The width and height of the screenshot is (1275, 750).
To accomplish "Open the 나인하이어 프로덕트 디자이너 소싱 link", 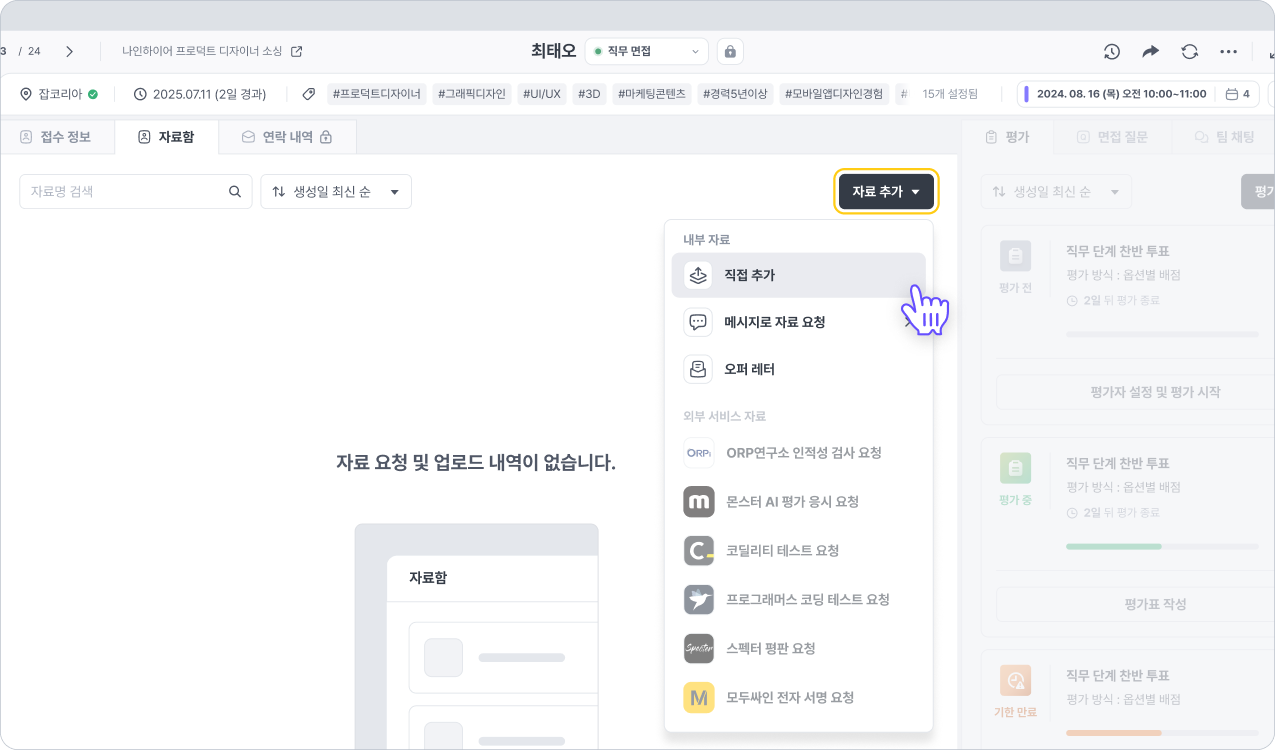I will [x=202, y=51].
